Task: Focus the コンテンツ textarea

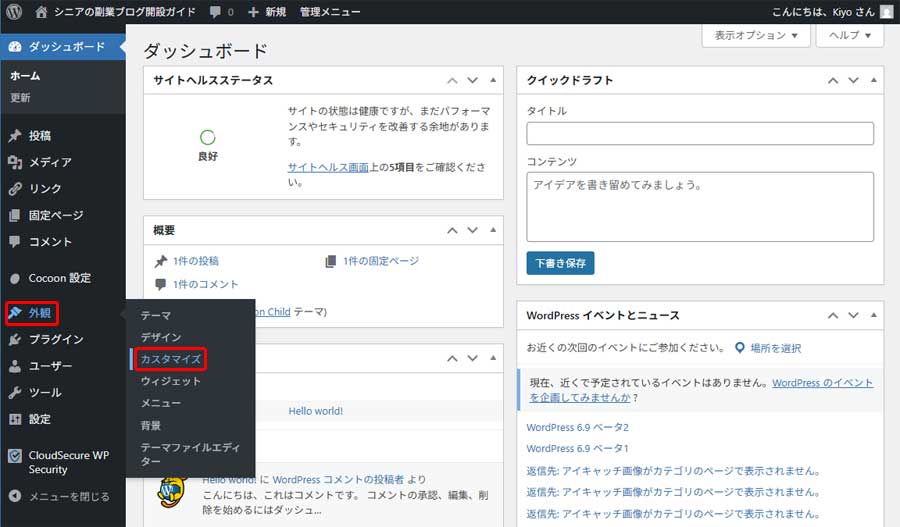Action: point(700,207)
